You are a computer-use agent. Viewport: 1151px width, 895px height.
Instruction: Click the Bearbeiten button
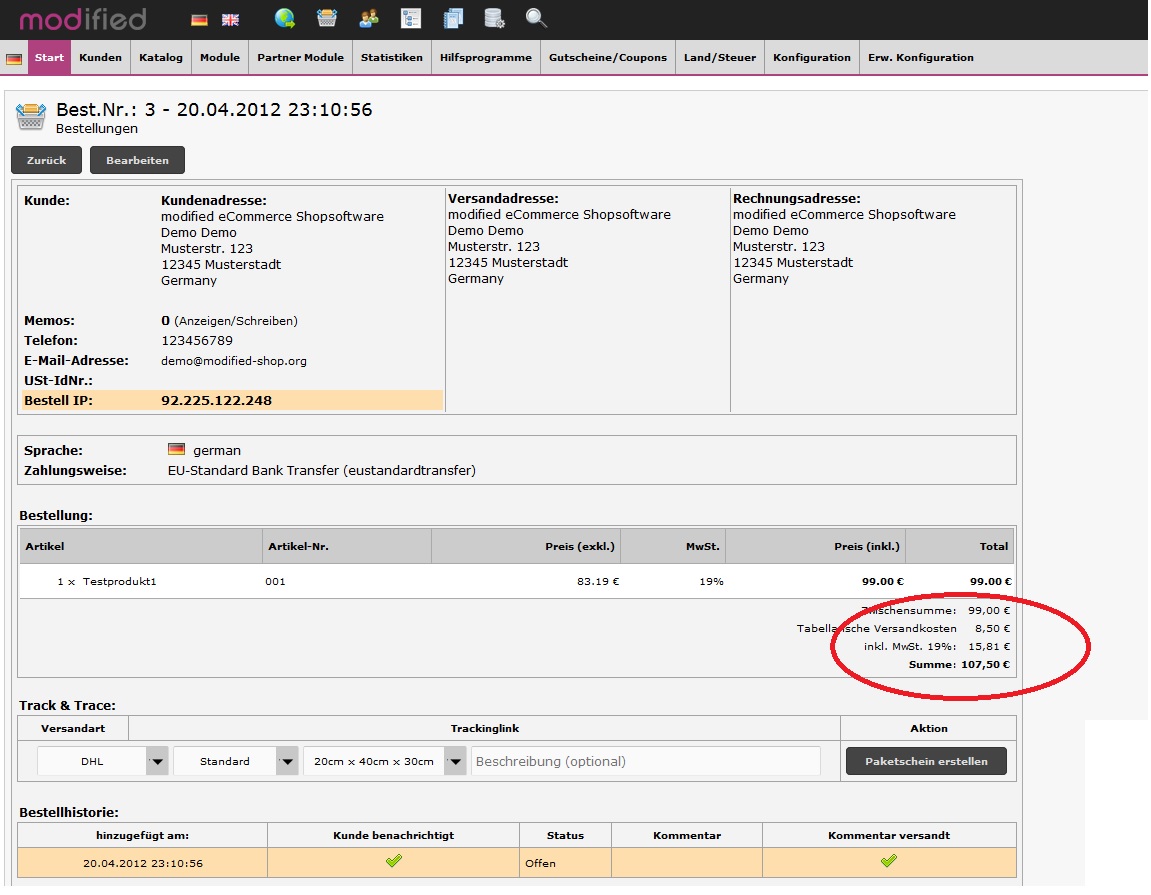click(137, 160)
